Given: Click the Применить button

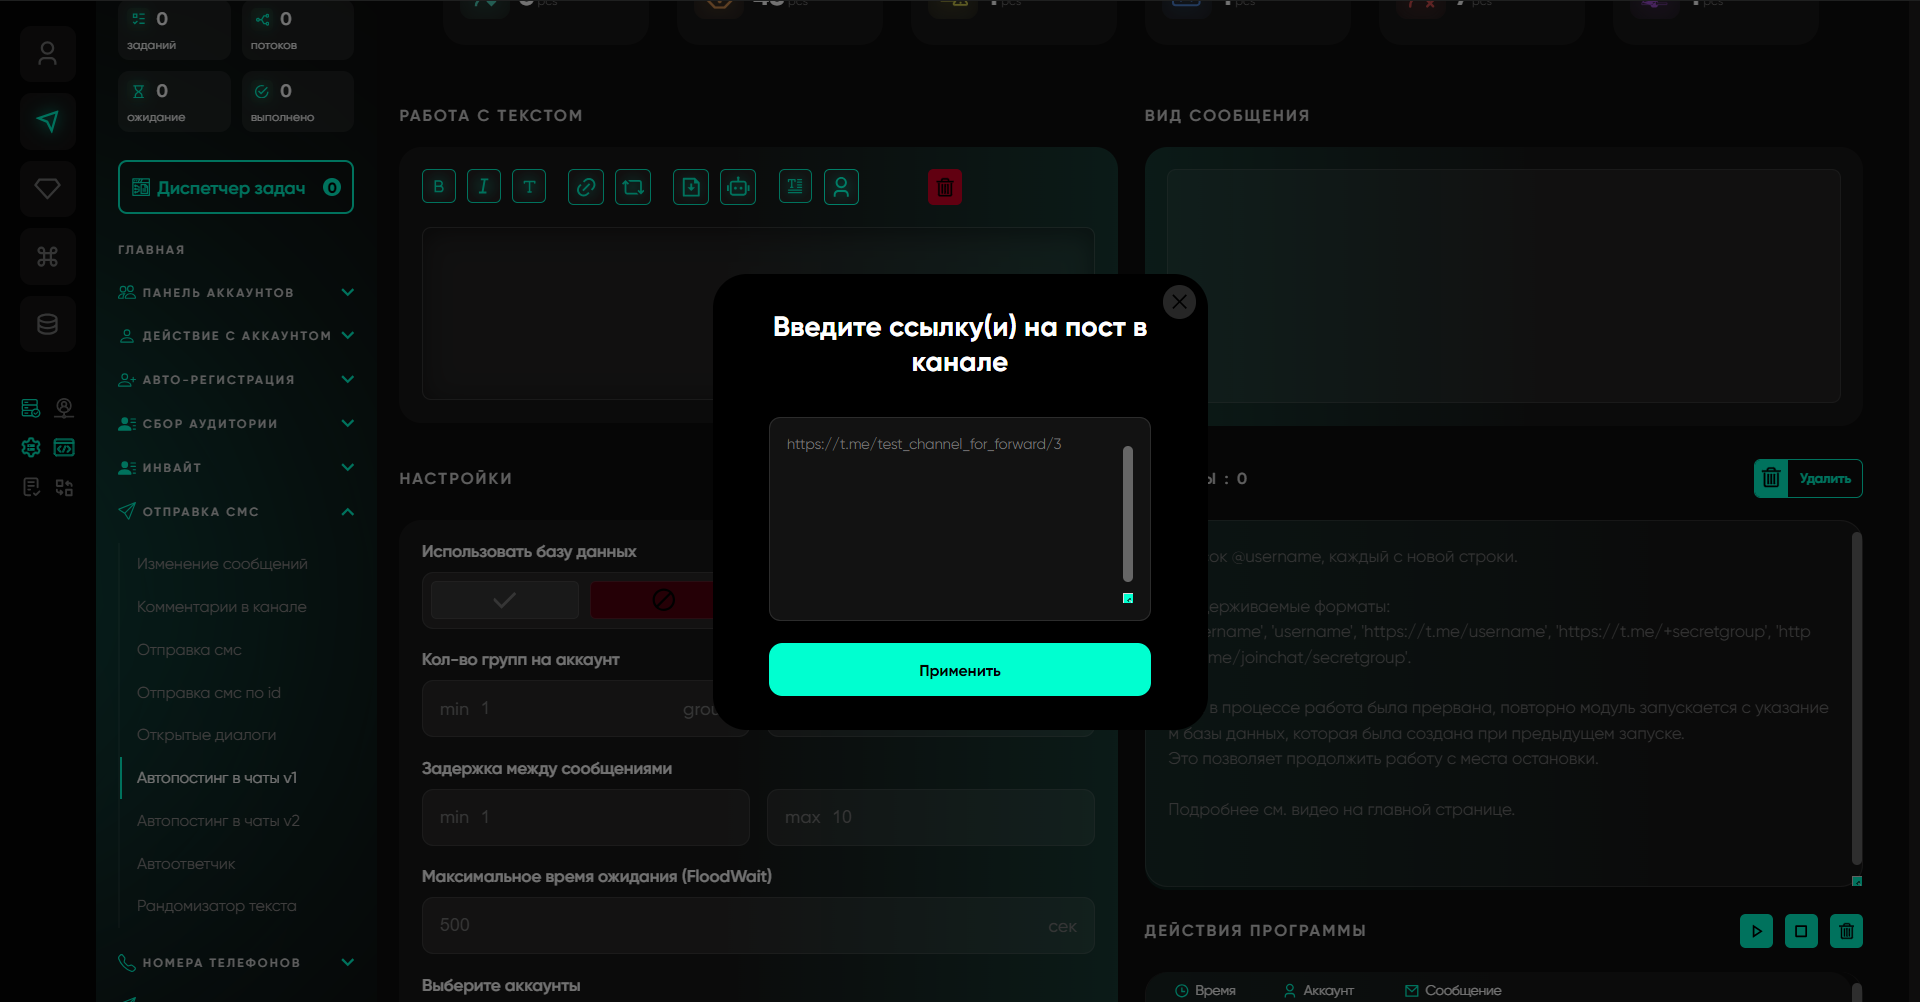Looking at the screenshot, I should pos(959,670).
